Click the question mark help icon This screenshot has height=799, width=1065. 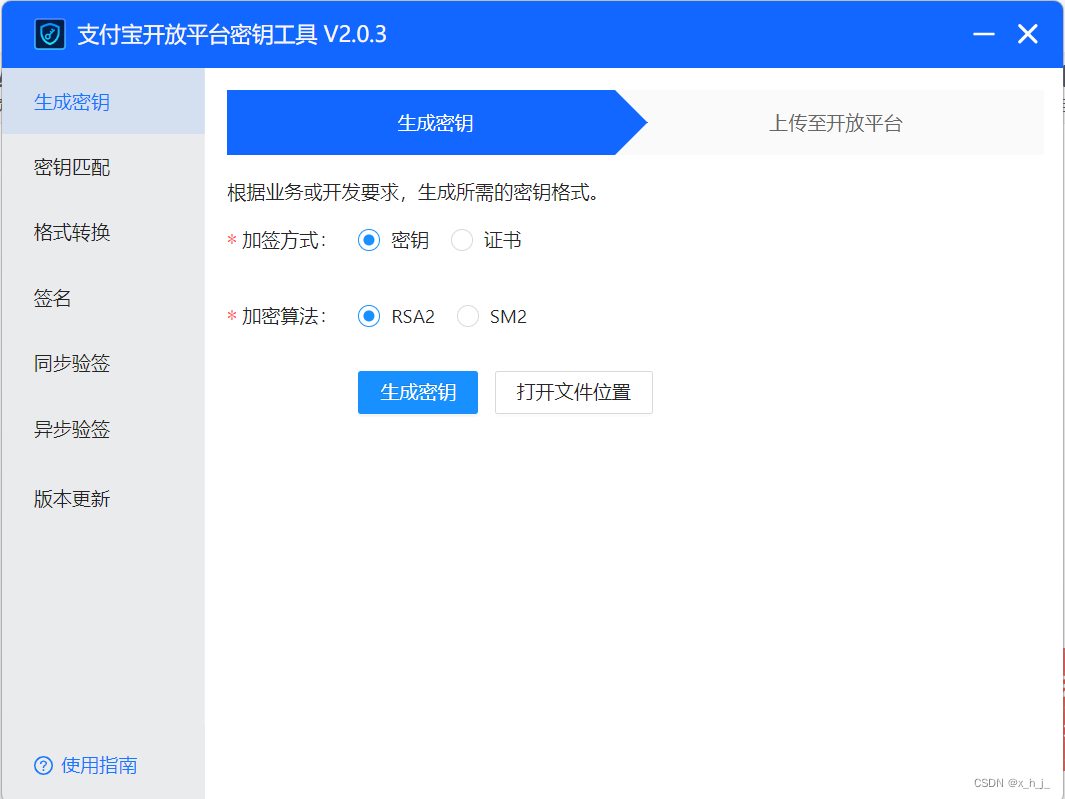tap(43, 766)
